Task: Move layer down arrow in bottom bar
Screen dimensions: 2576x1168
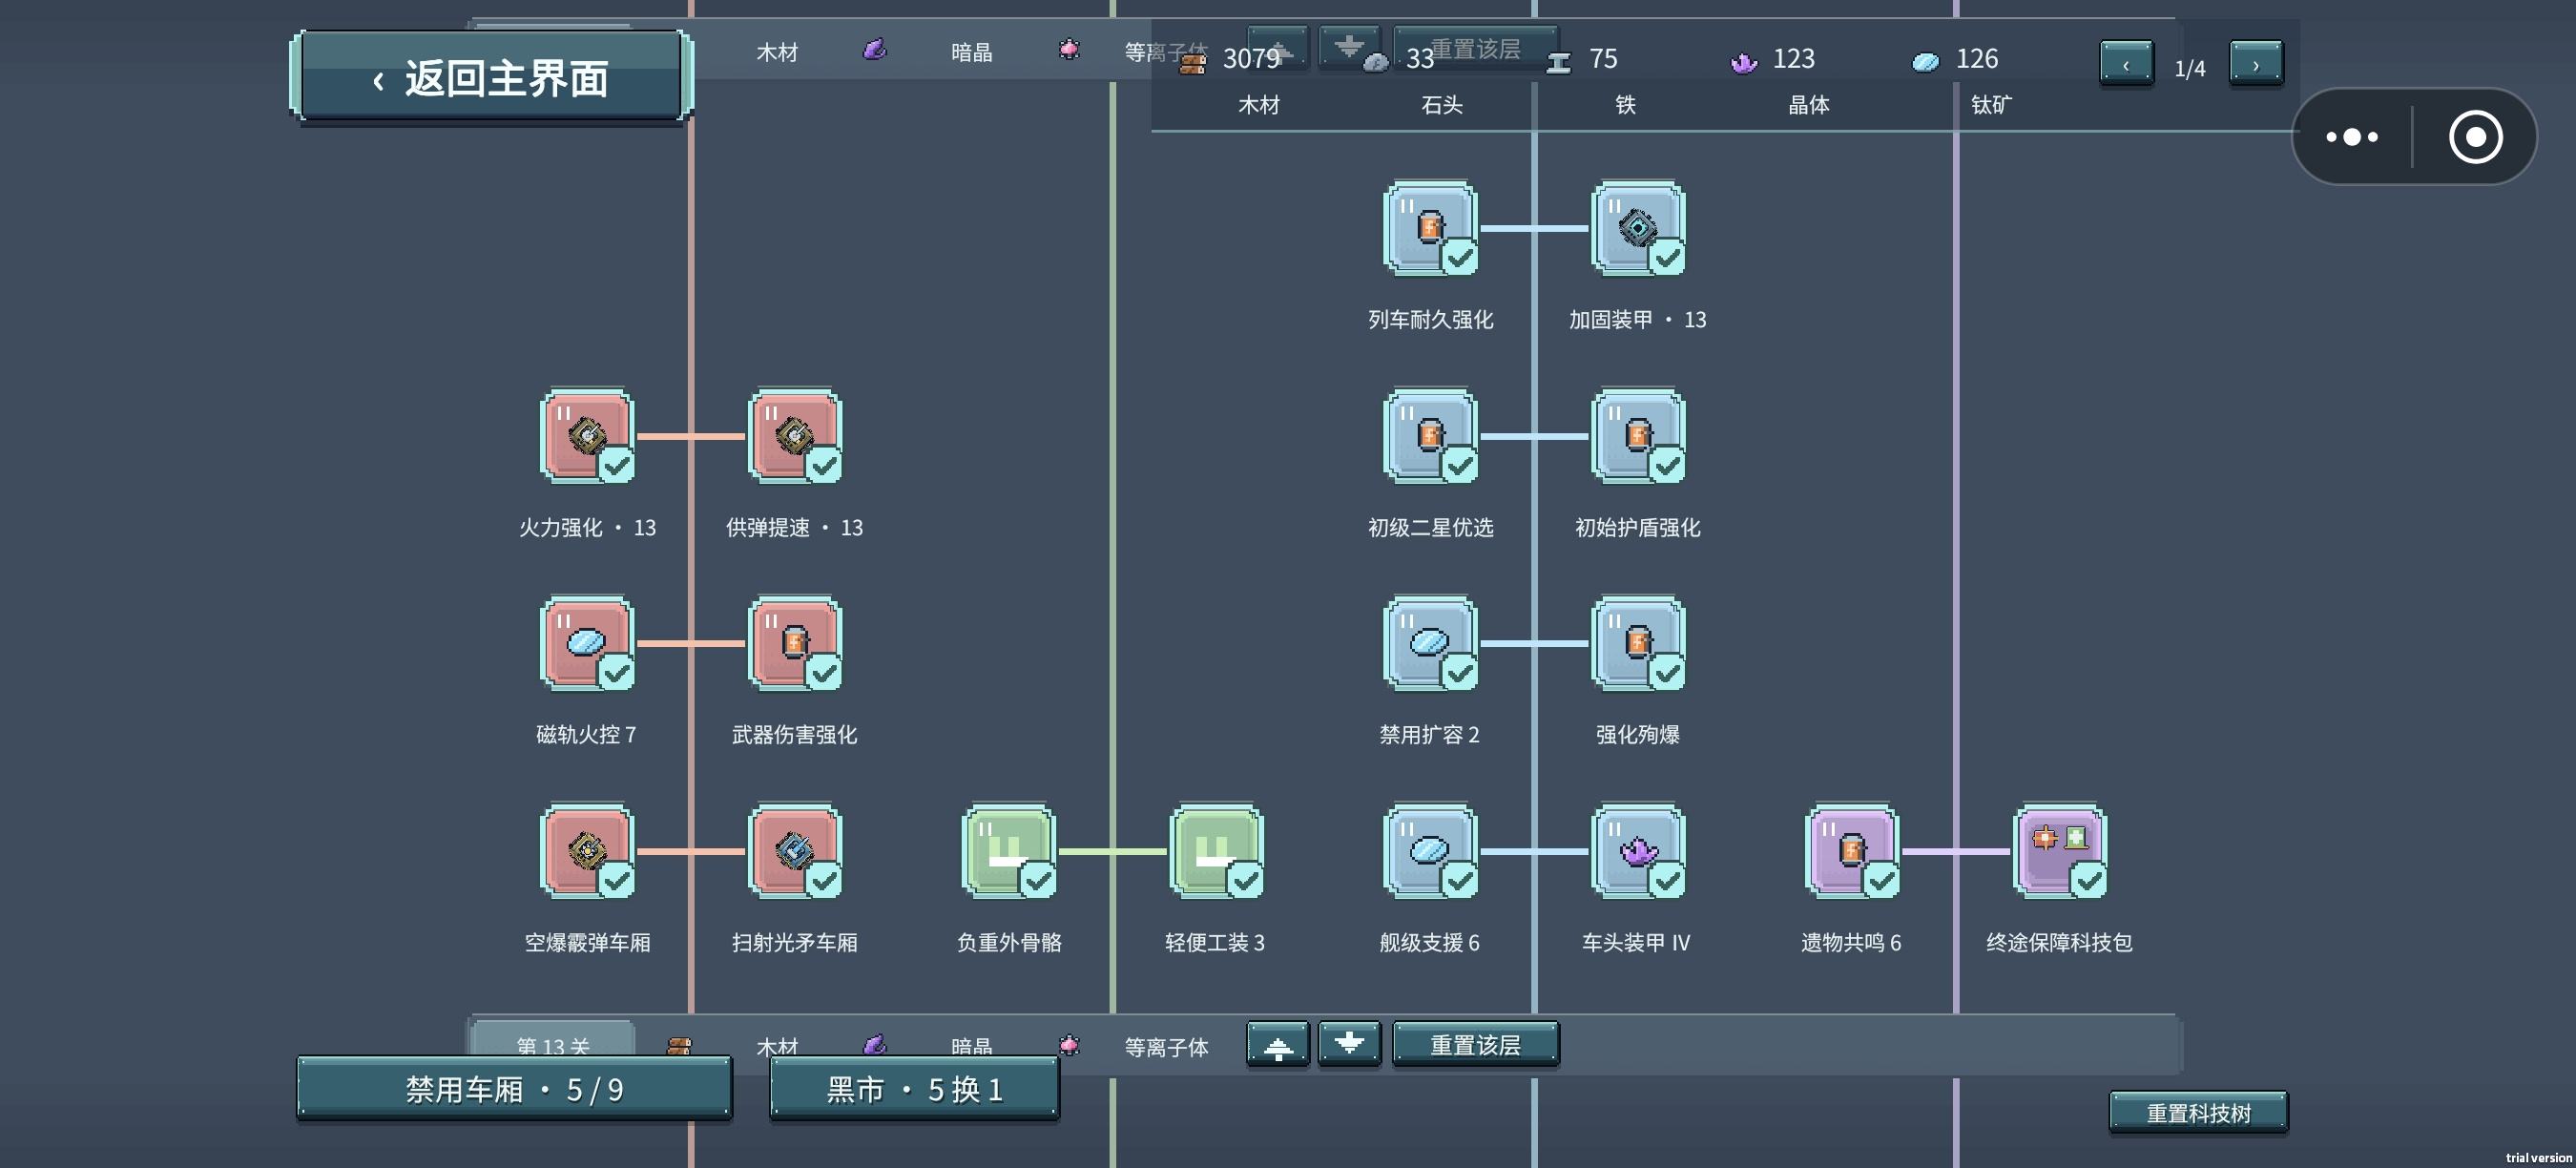Action: (1349, 1045)
